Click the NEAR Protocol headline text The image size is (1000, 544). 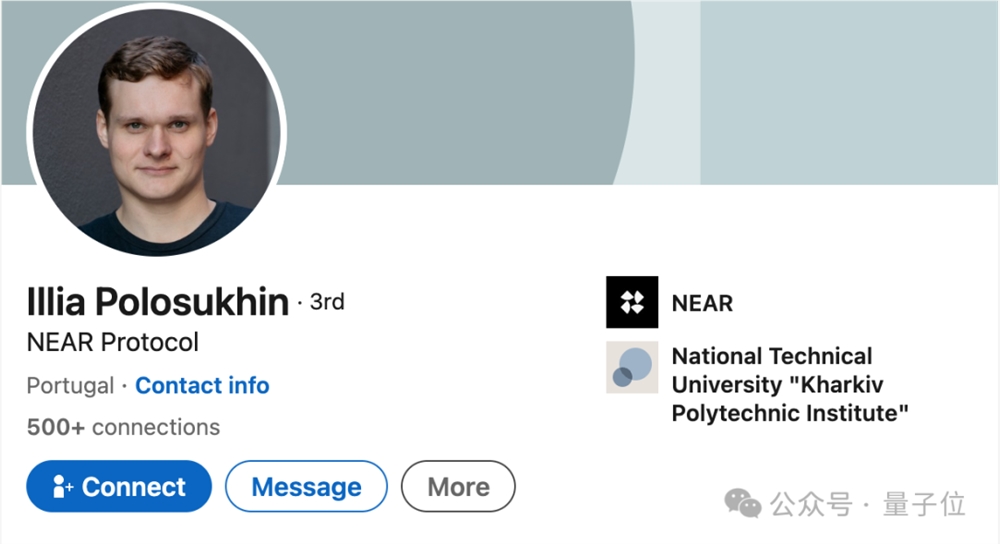point(113,342)
